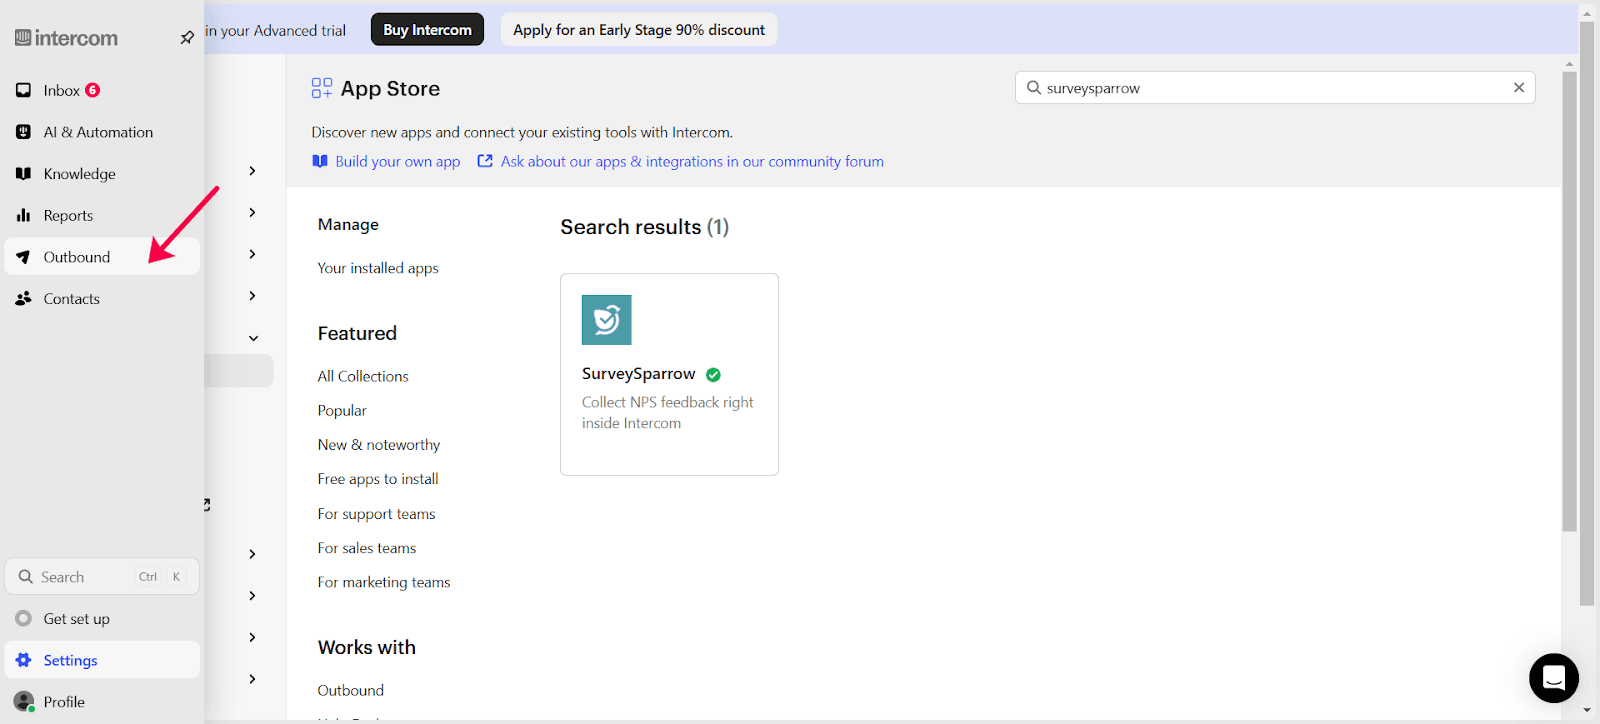Open the Reports section

[x=68, y=216]
